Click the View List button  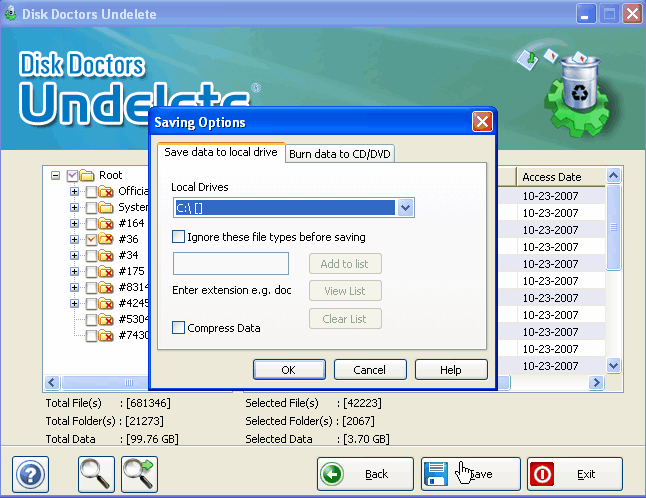(x=345, y=291)
